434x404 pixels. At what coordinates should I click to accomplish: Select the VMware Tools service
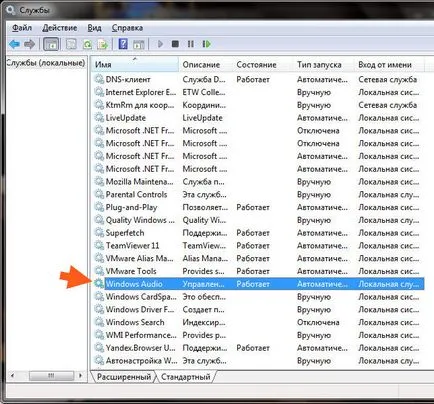[x=131, y=271]
